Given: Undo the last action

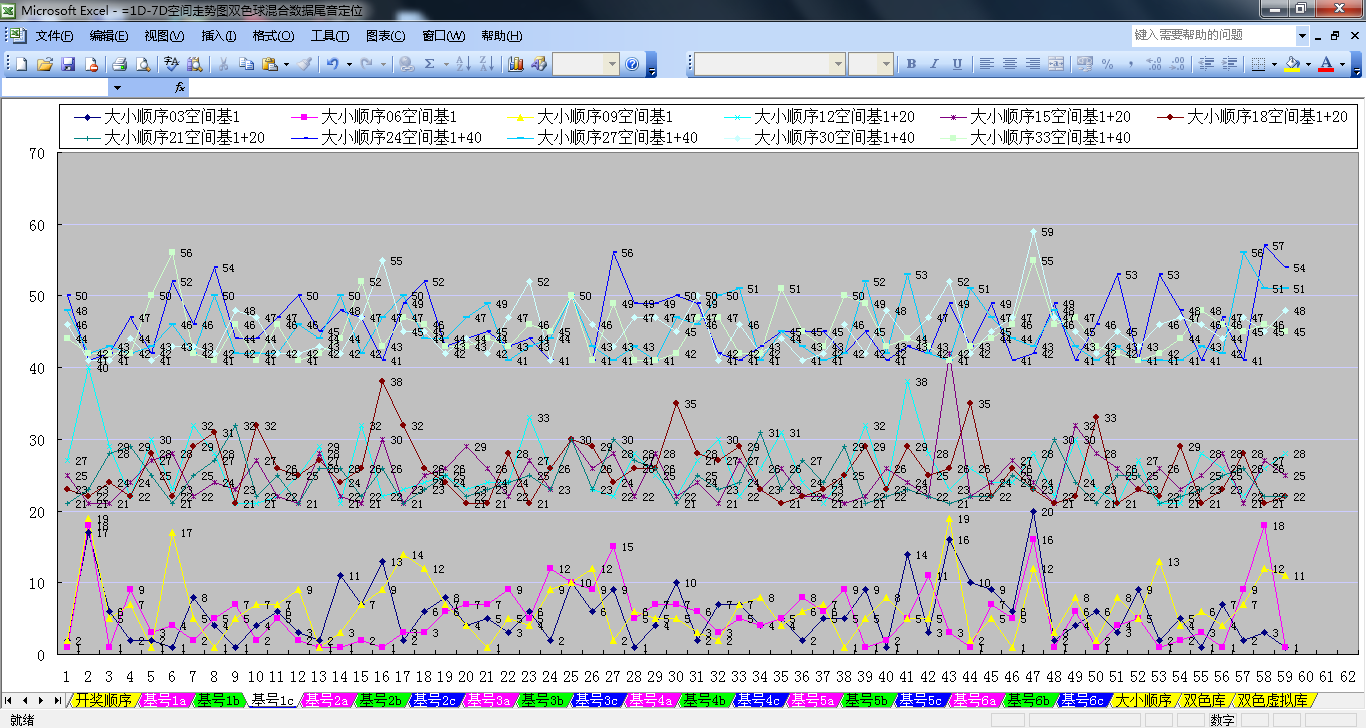Looking at the screenshot, I should 332,64.
